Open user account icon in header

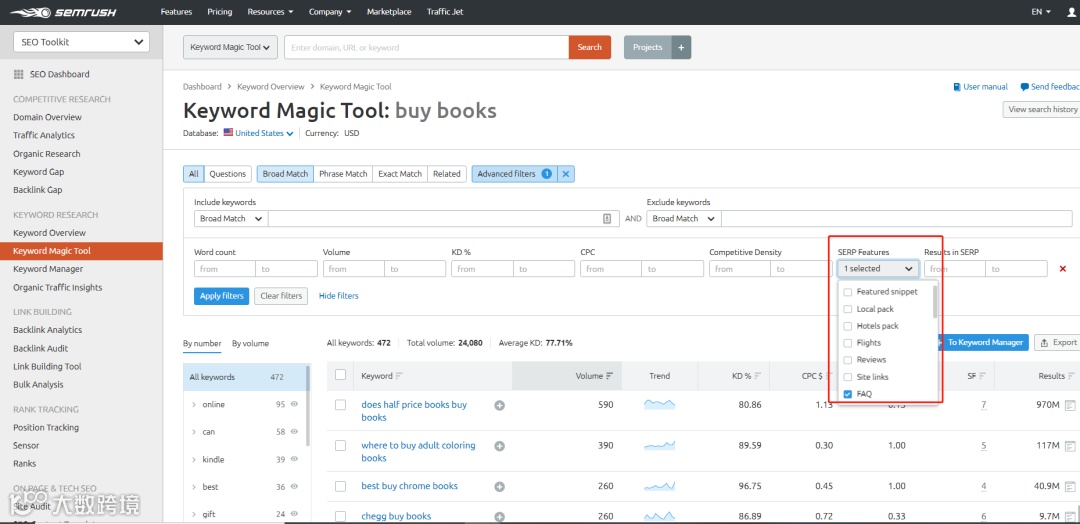point(1070,12)
